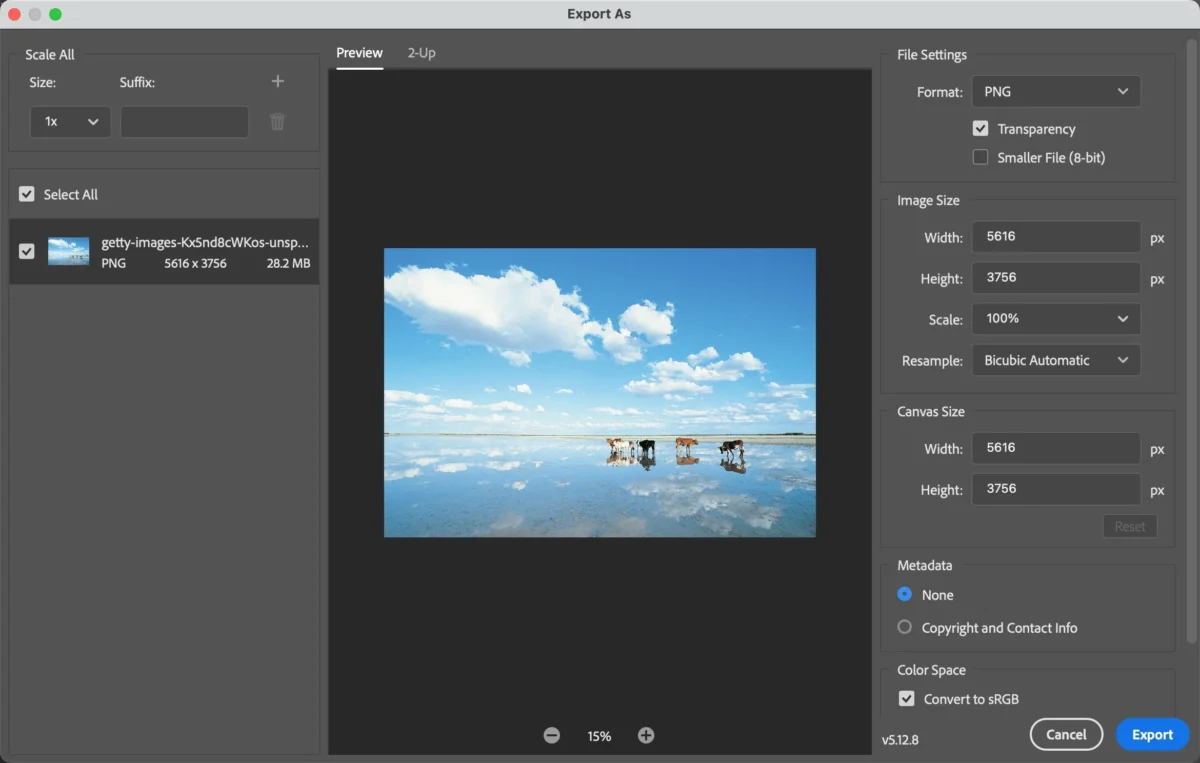Toggle the Transparency option off
This screenshot has width=1200, height=763.
click(x=981, y=128)
